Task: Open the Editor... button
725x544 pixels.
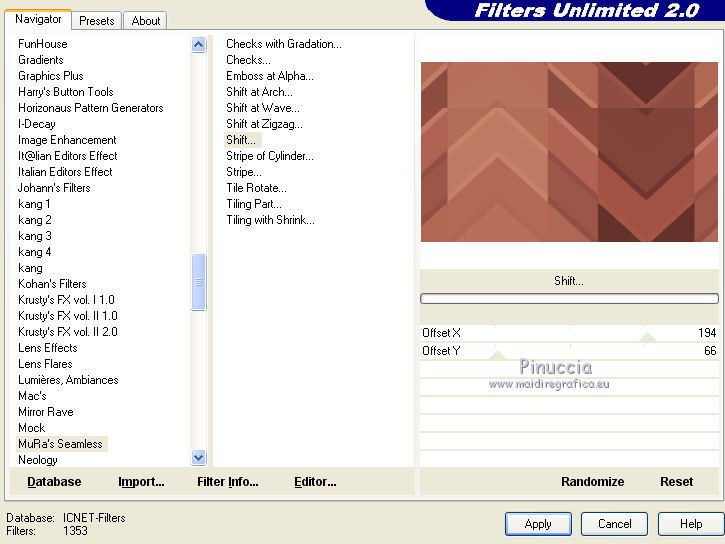Action: point(315,482)
